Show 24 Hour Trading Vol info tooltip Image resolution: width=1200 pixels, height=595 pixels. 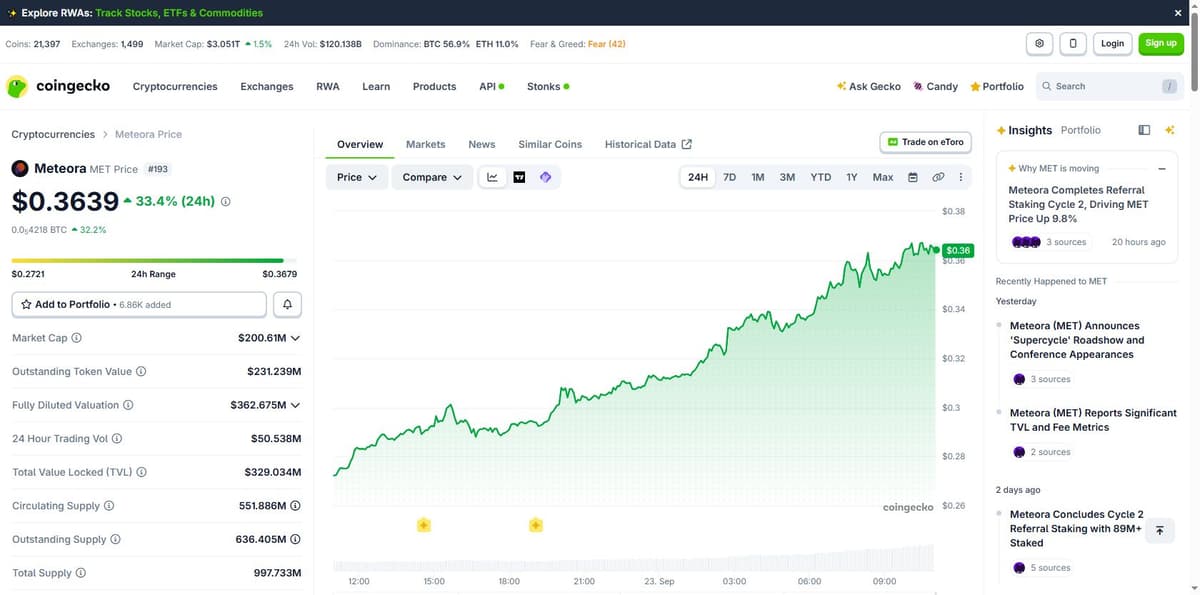[x=117, y=439]
